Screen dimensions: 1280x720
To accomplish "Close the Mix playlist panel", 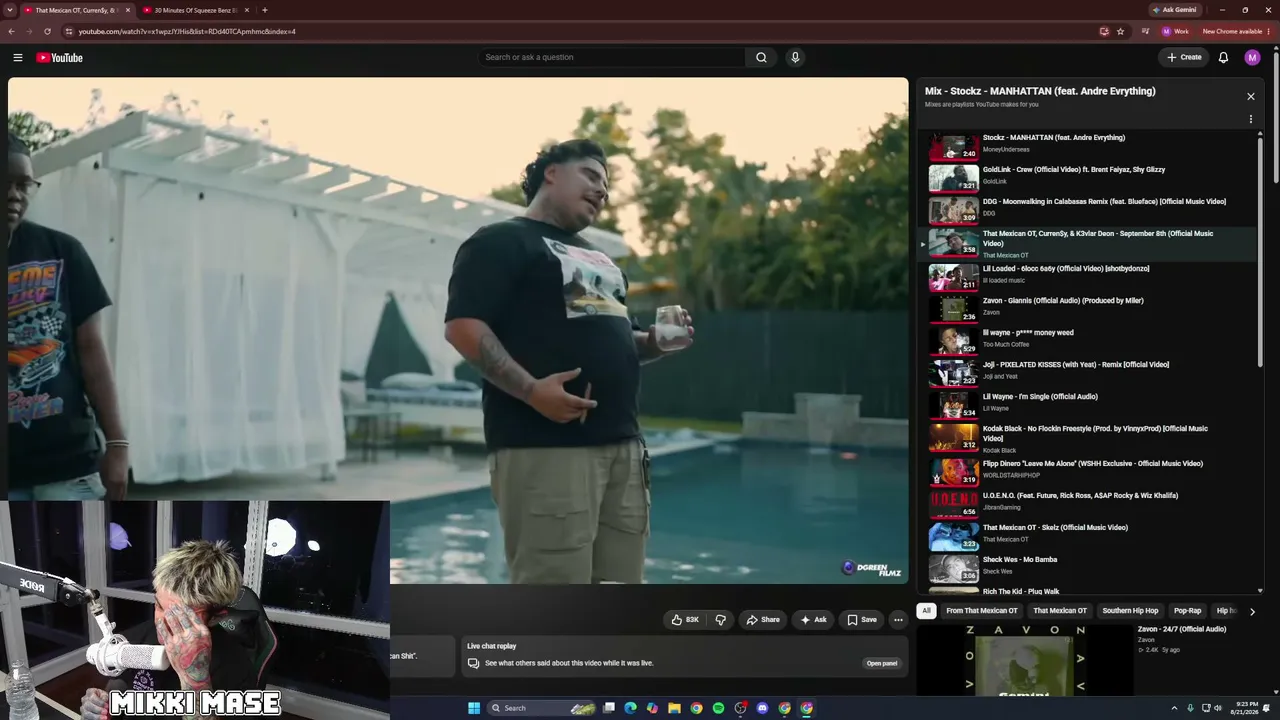I will (x=1250, y=96).
